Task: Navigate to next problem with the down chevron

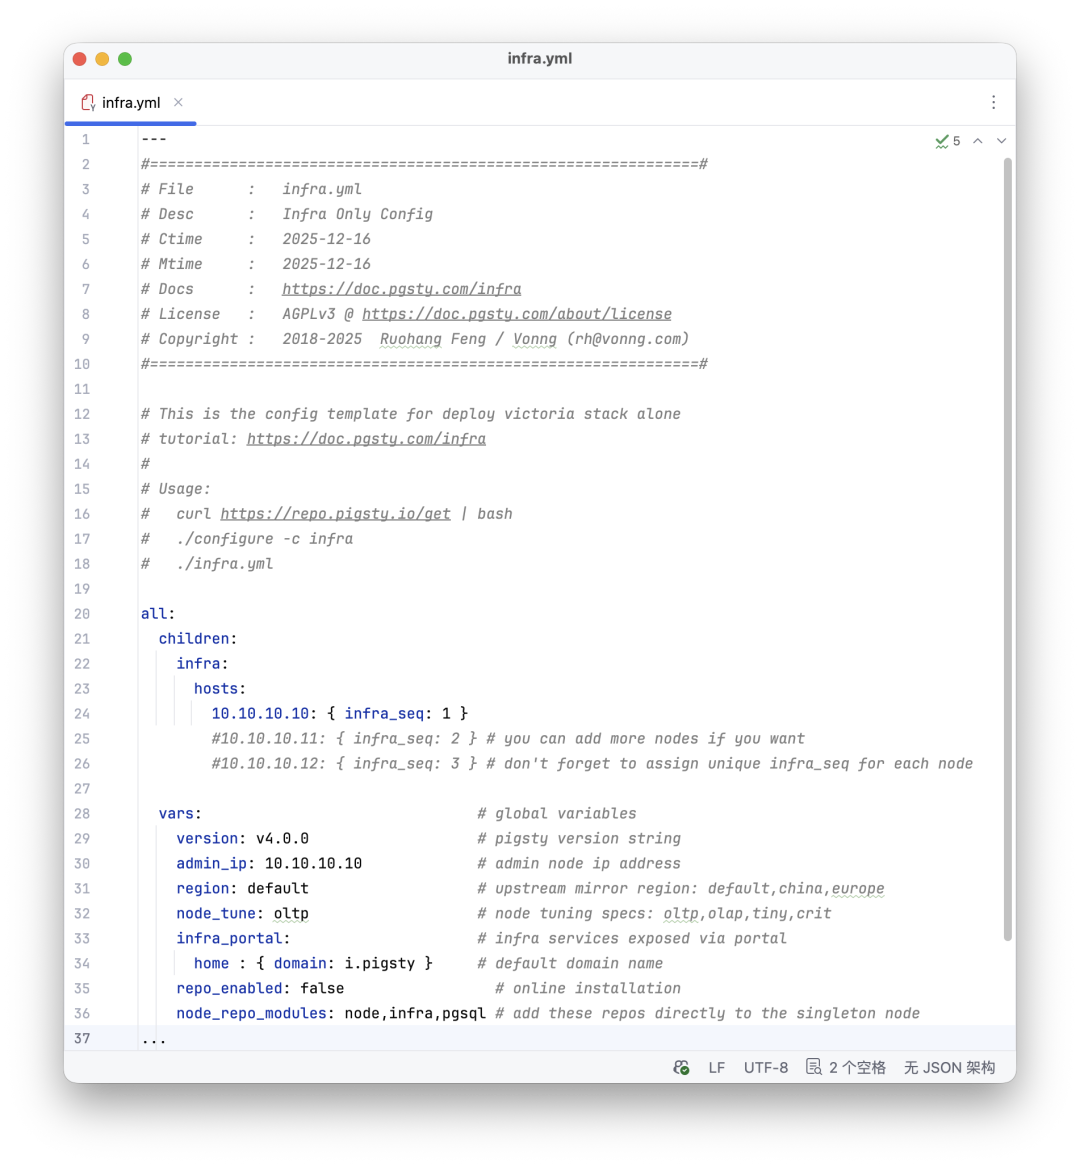Action: [1001, 140]
